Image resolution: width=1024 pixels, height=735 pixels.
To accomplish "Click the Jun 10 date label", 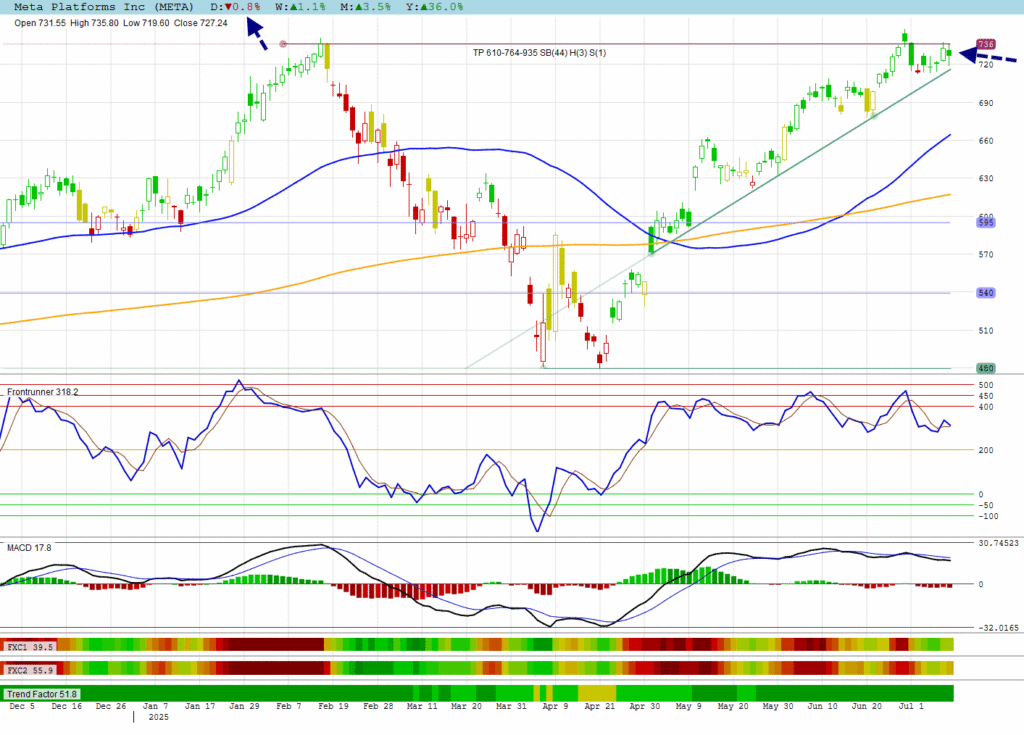I will pos(822,706).
